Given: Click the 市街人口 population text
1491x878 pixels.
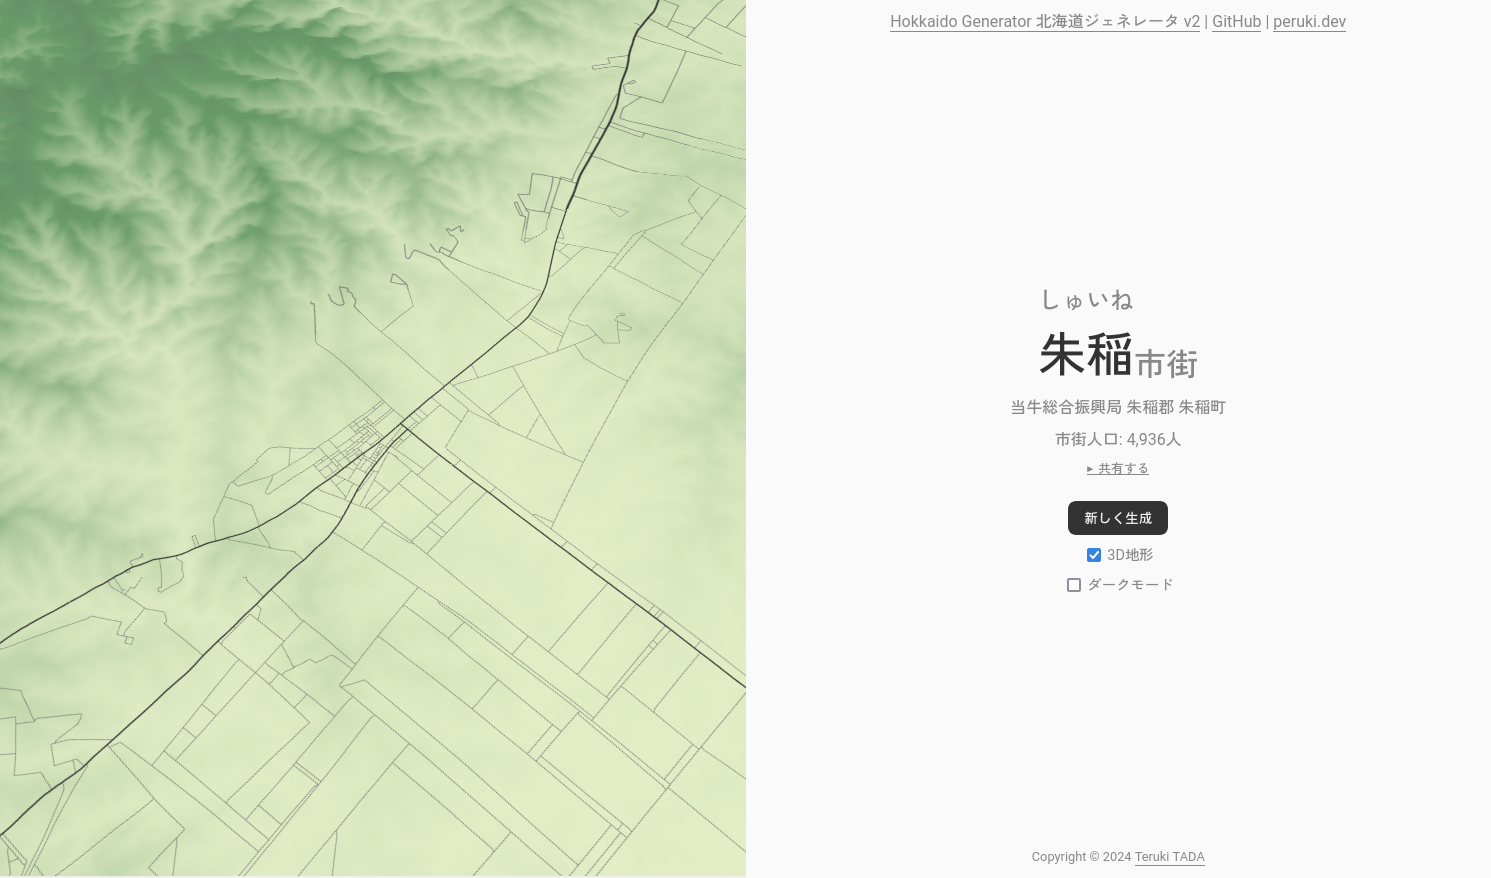Looking at the screenshot, I should click(1117, 439).
